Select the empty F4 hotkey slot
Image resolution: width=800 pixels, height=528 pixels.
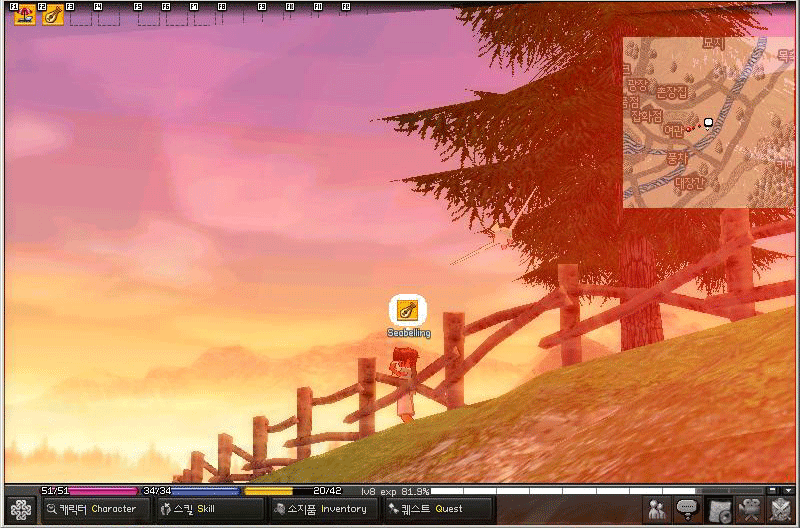pos(108,15)
